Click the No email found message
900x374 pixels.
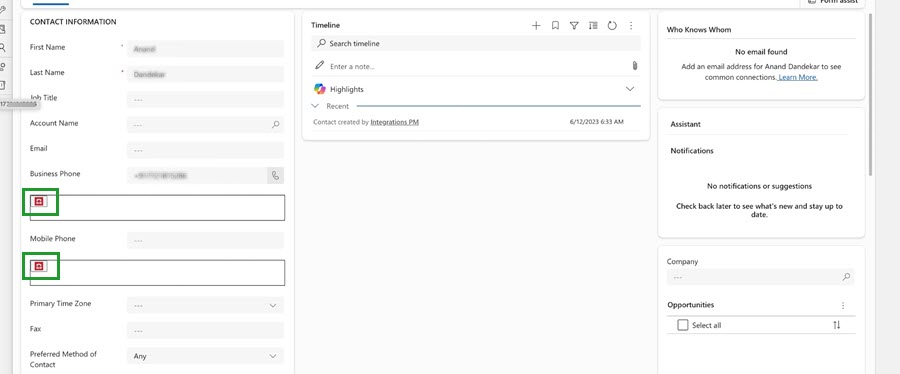[761, 52]
